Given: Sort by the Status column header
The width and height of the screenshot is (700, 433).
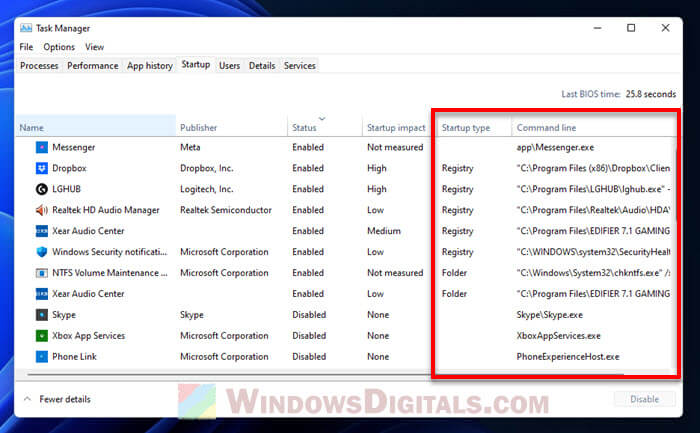Looking at the screenshot, I should pos(325,128).
